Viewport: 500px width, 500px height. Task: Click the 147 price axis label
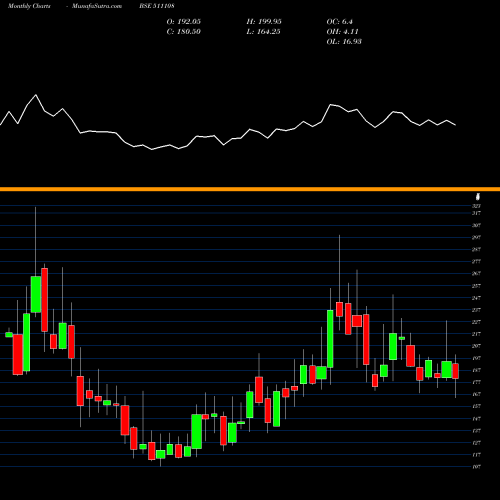click(476, 418)
